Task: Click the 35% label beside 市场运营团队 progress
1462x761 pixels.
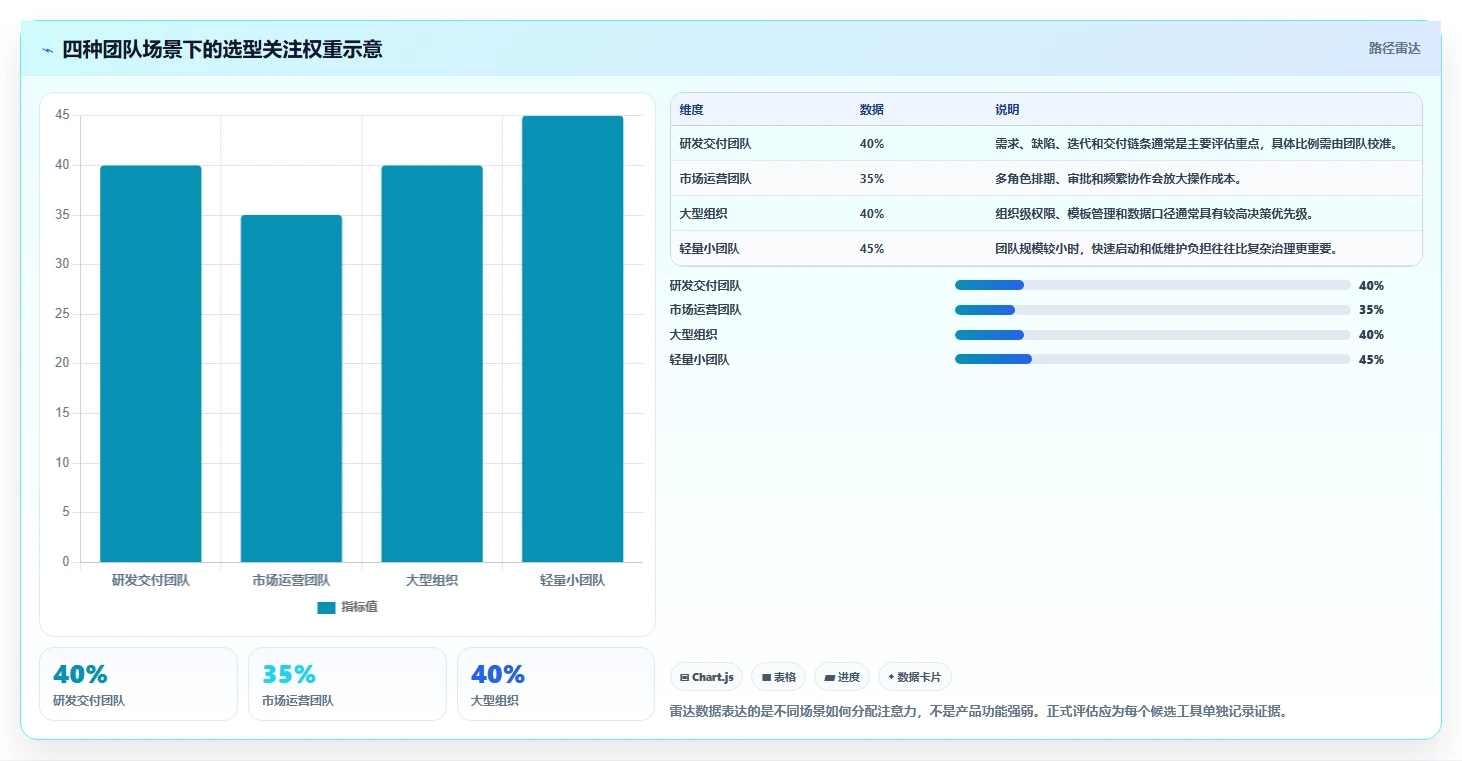Action: point(1371,310)
